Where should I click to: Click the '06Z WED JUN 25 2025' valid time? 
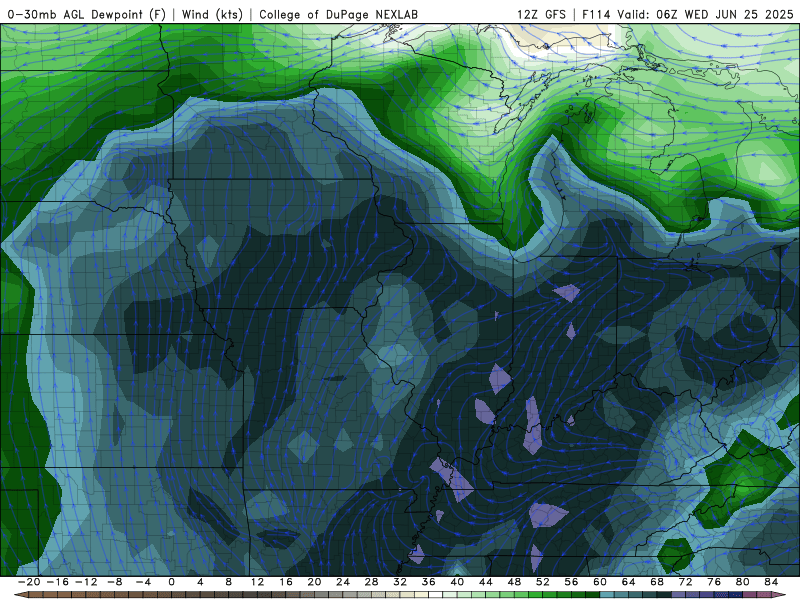[724, 14]
